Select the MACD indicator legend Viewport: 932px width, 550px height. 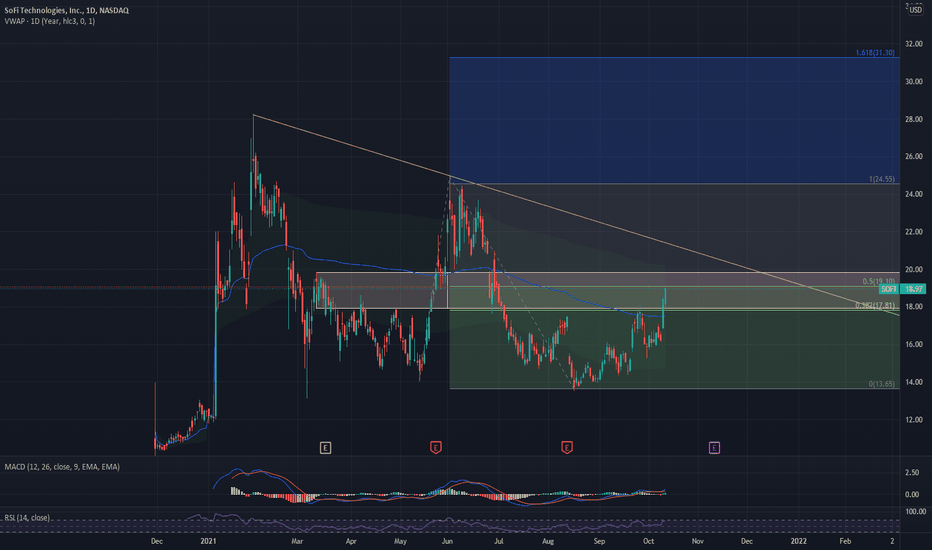(62, 467)
